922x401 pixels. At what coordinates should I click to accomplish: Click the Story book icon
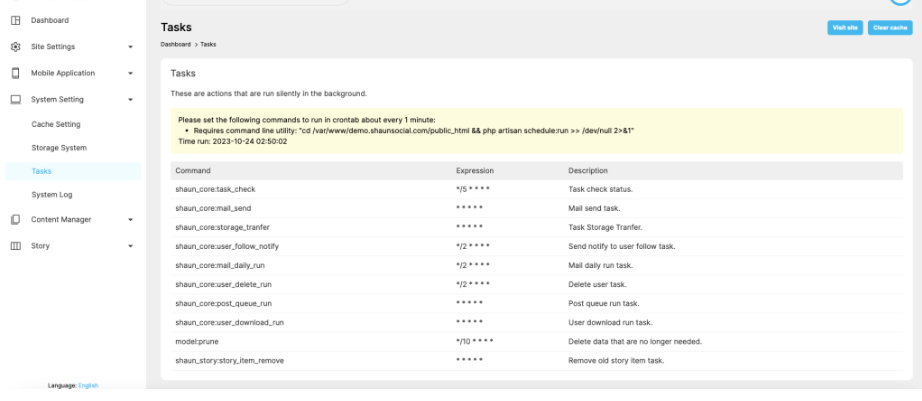15,245
